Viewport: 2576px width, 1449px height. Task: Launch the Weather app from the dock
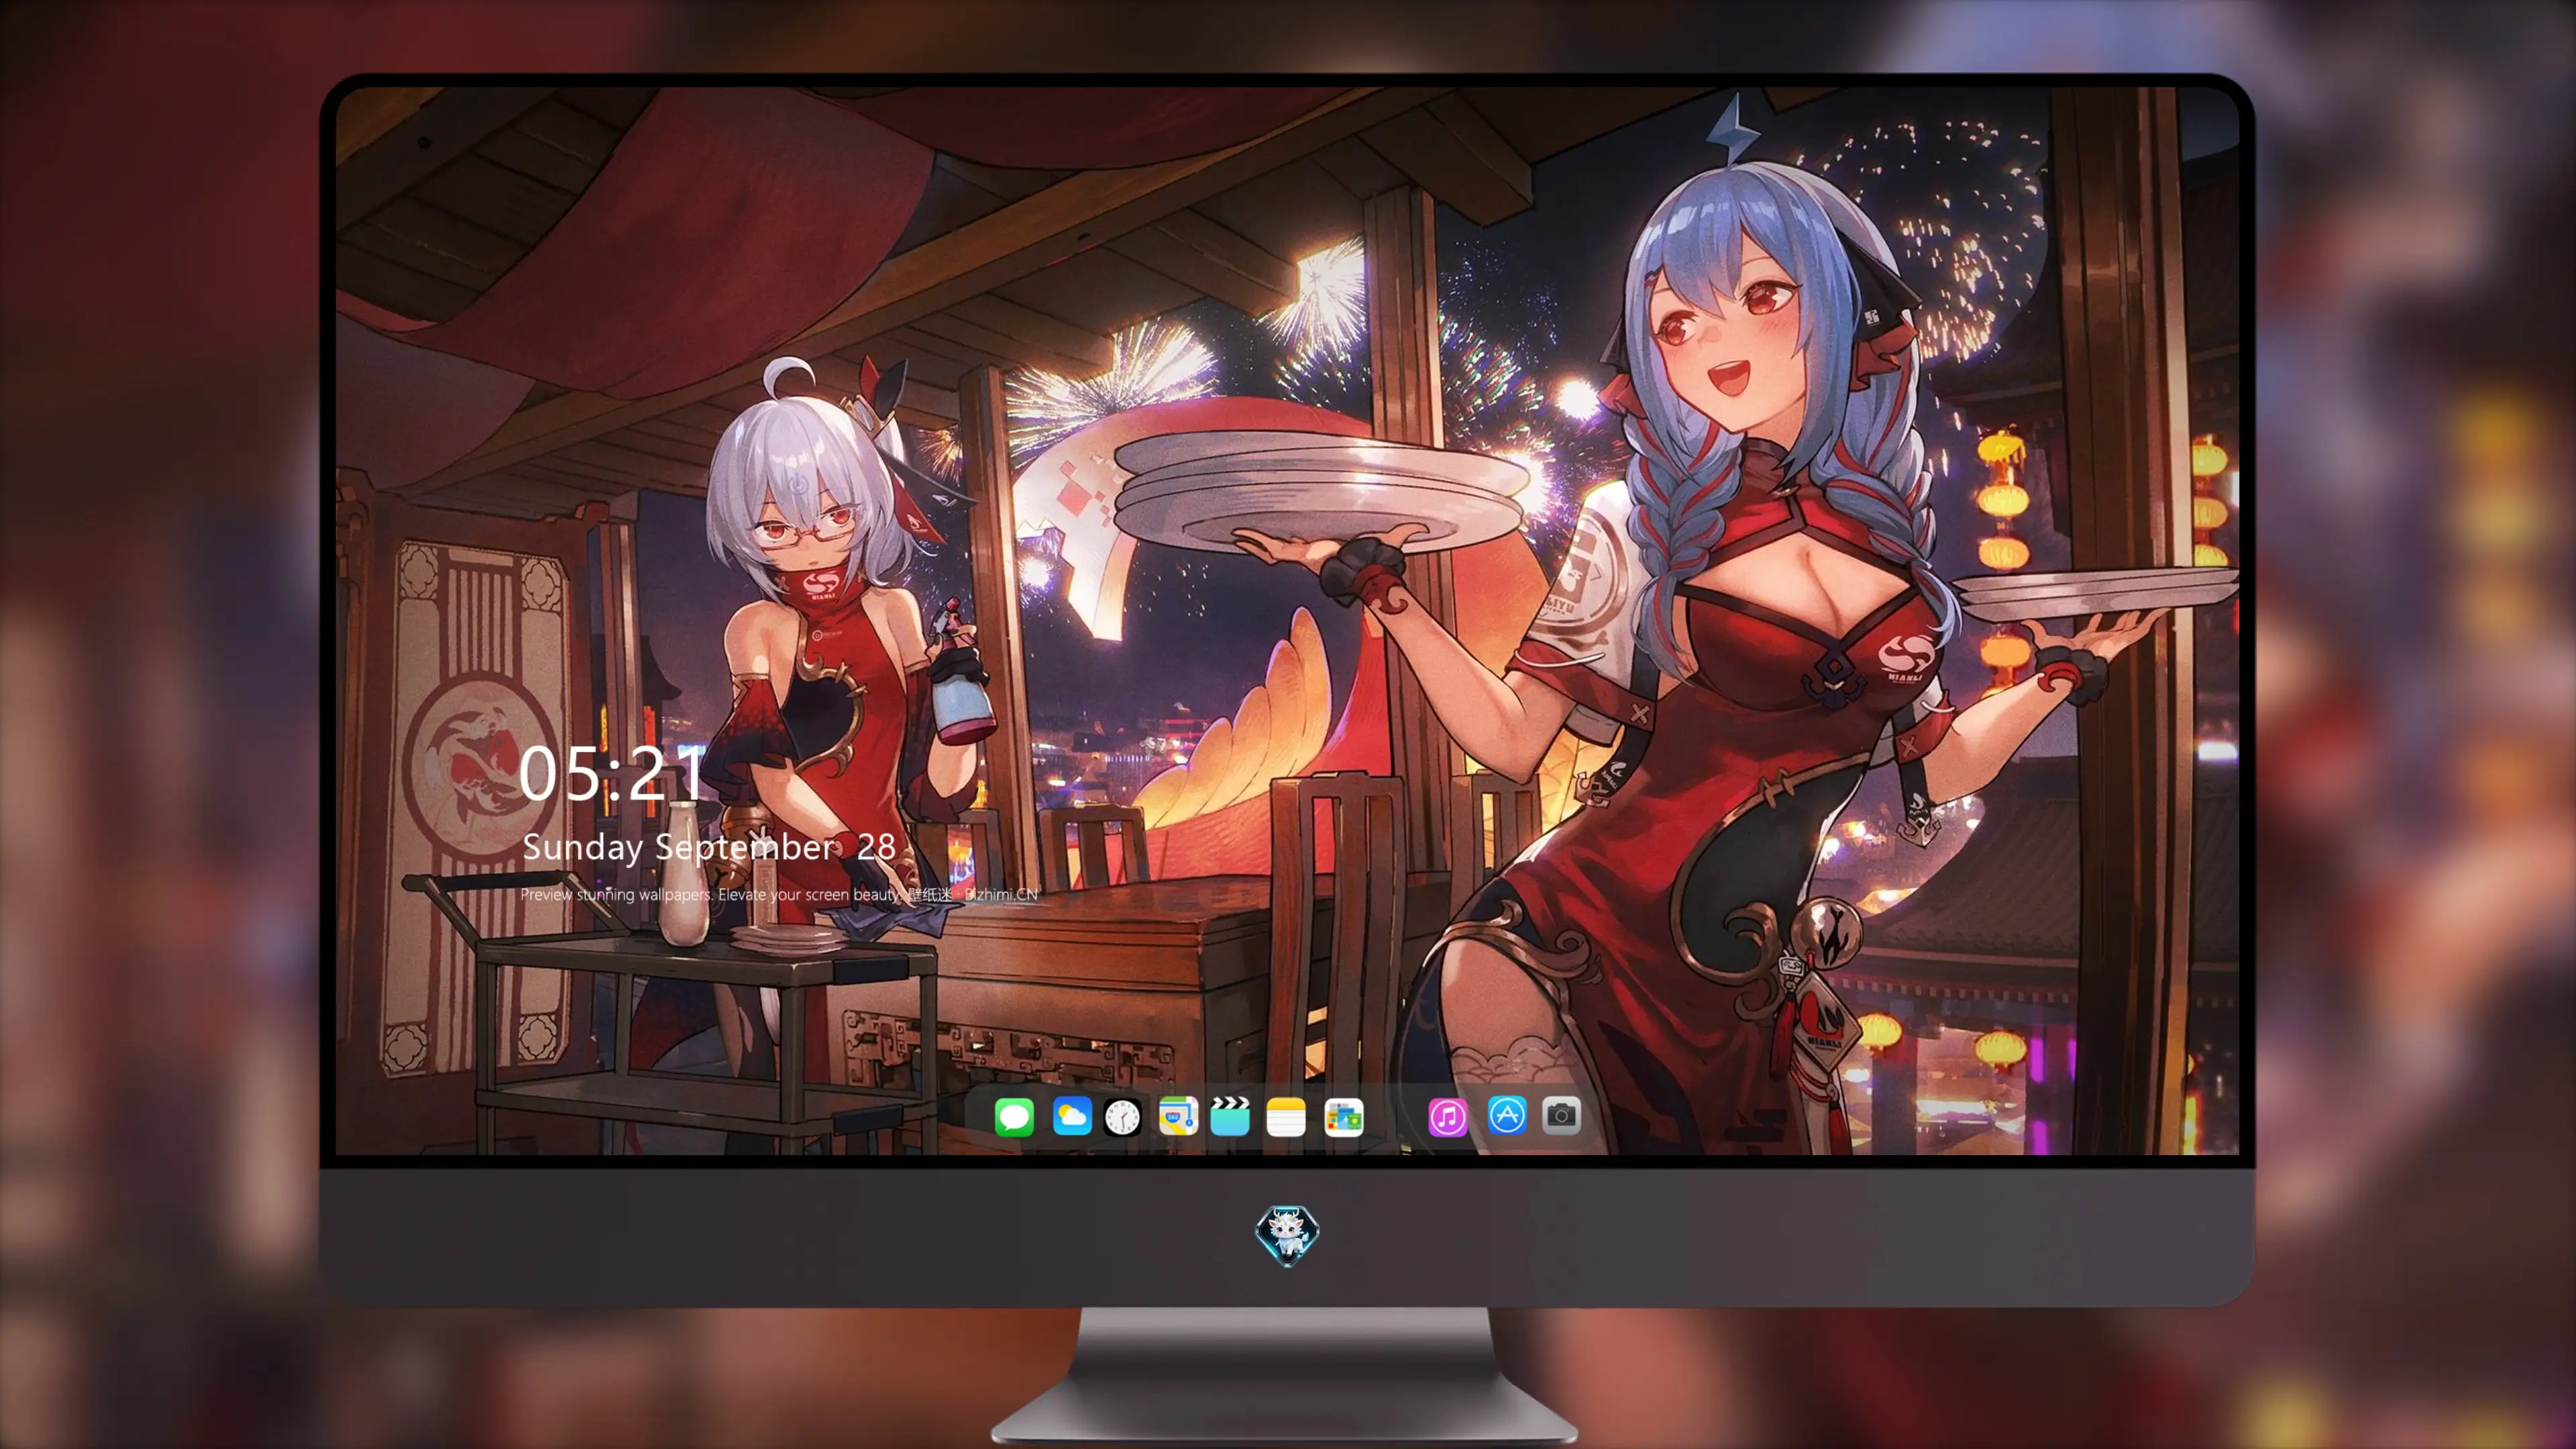pos(1071,1116)
